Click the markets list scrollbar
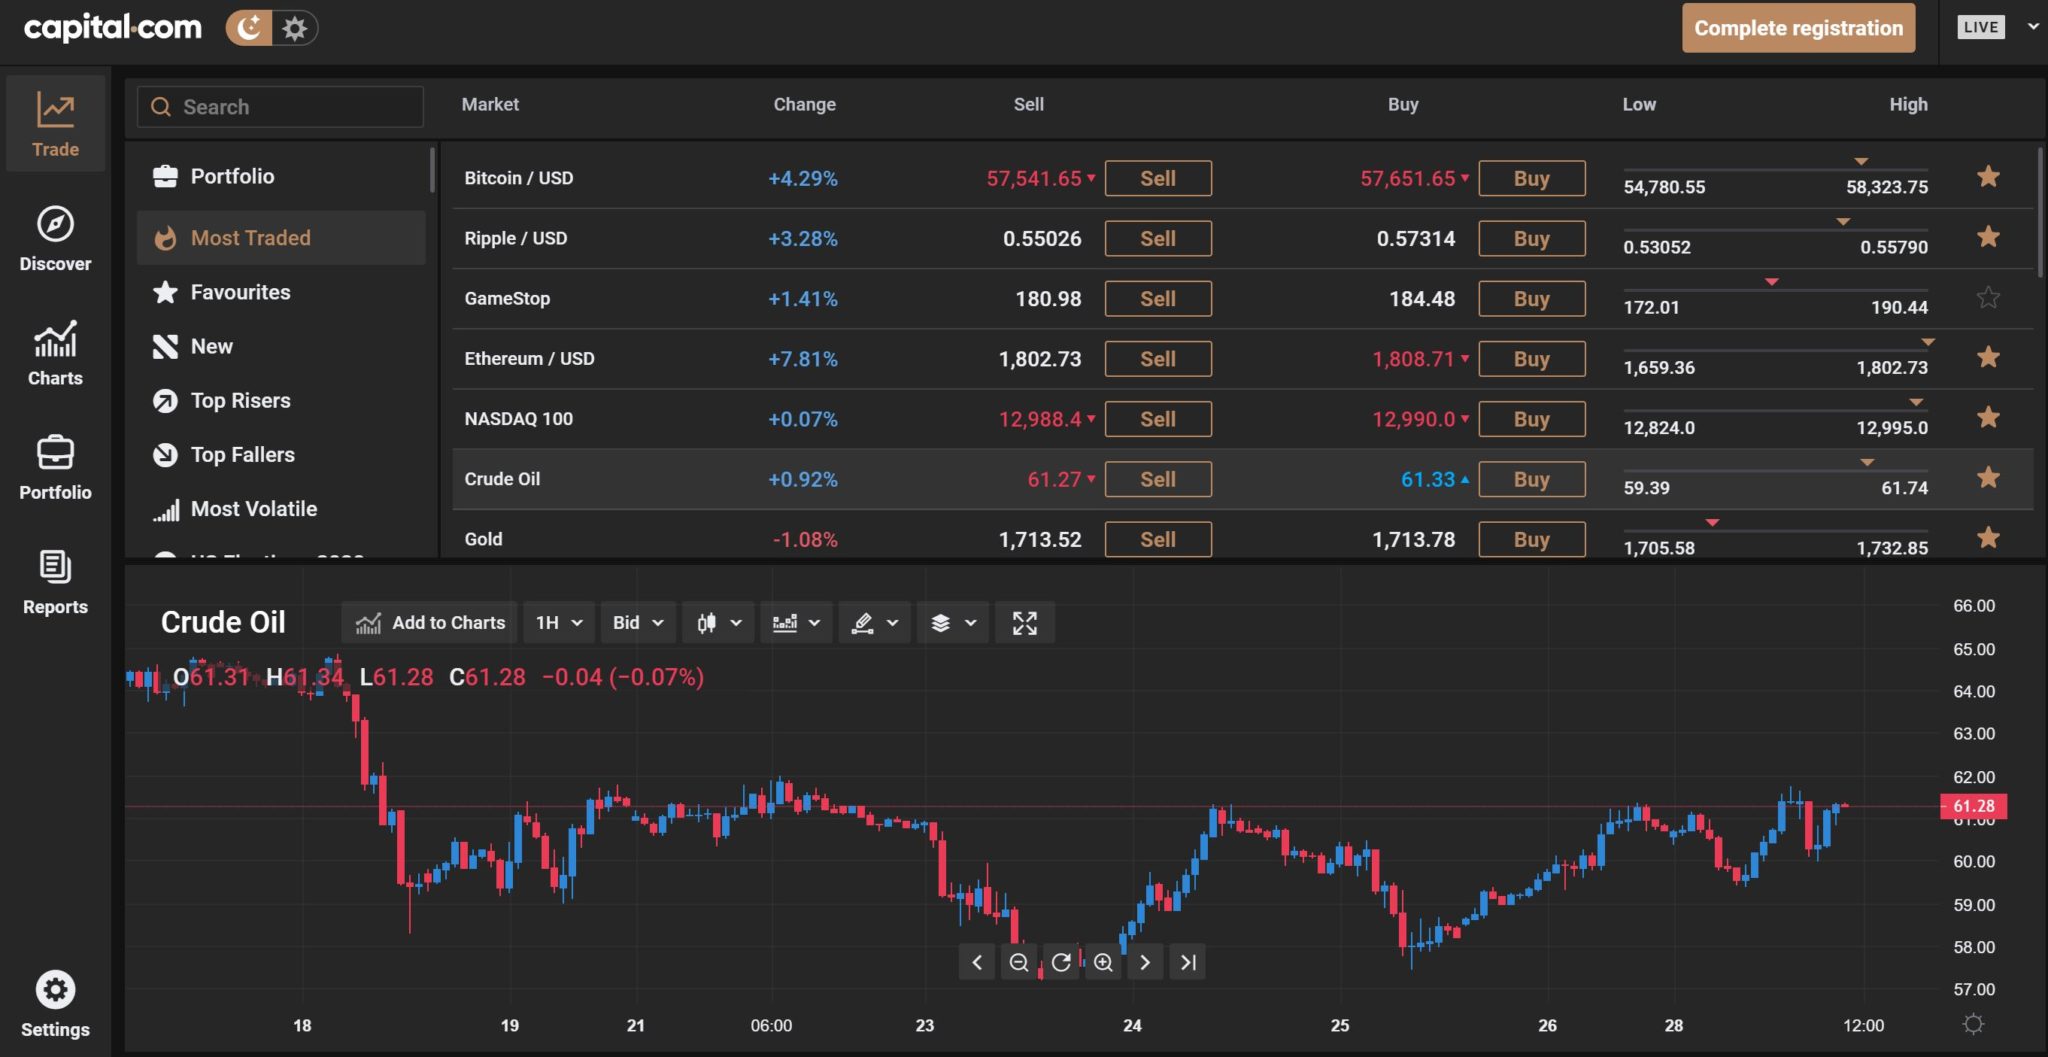Screen dimensions: 2048x1057 [2040, 212]
